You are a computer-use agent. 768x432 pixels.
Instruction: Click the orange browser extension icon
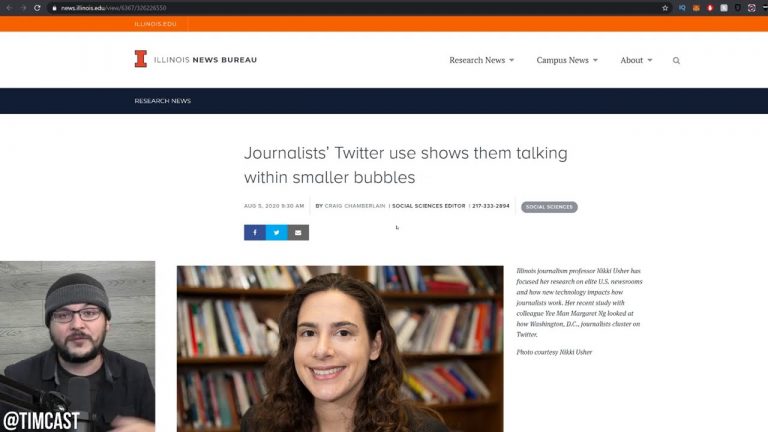696,8
